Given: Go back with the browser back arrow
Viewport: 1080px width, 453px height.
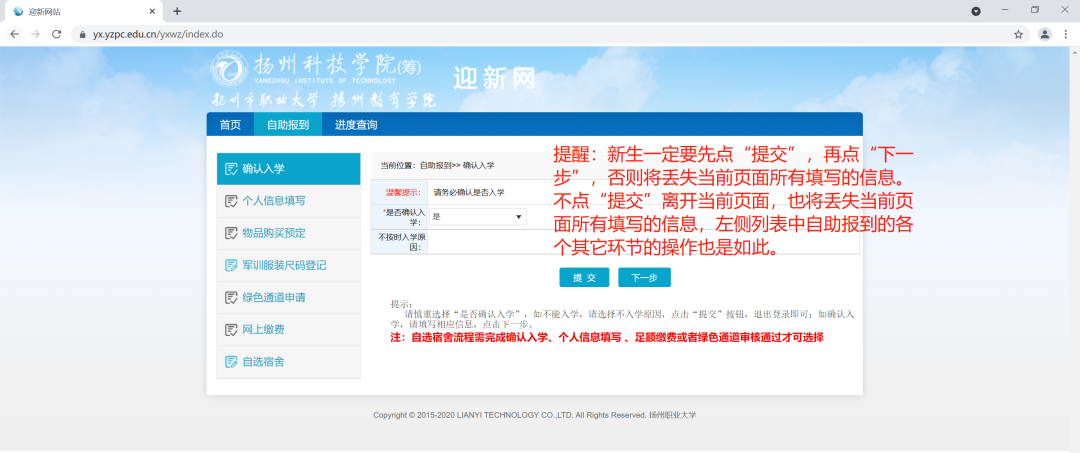Looking at the screenshot, I should pos(14,34).
